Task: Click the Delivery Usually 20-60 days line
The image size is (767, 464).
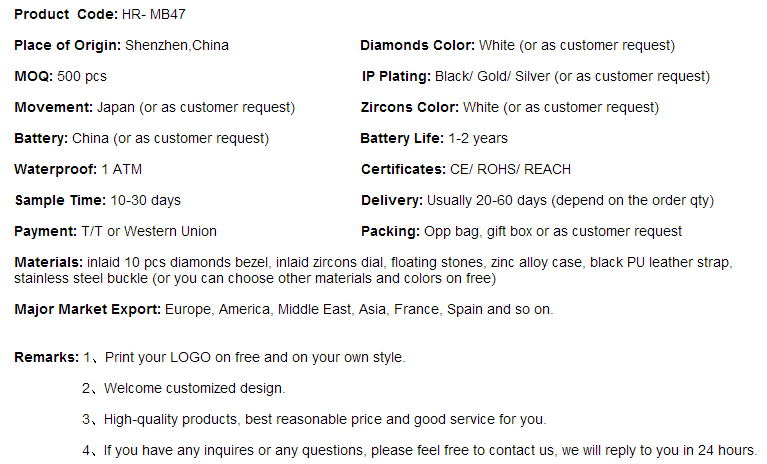Action: tap(538, 200)
